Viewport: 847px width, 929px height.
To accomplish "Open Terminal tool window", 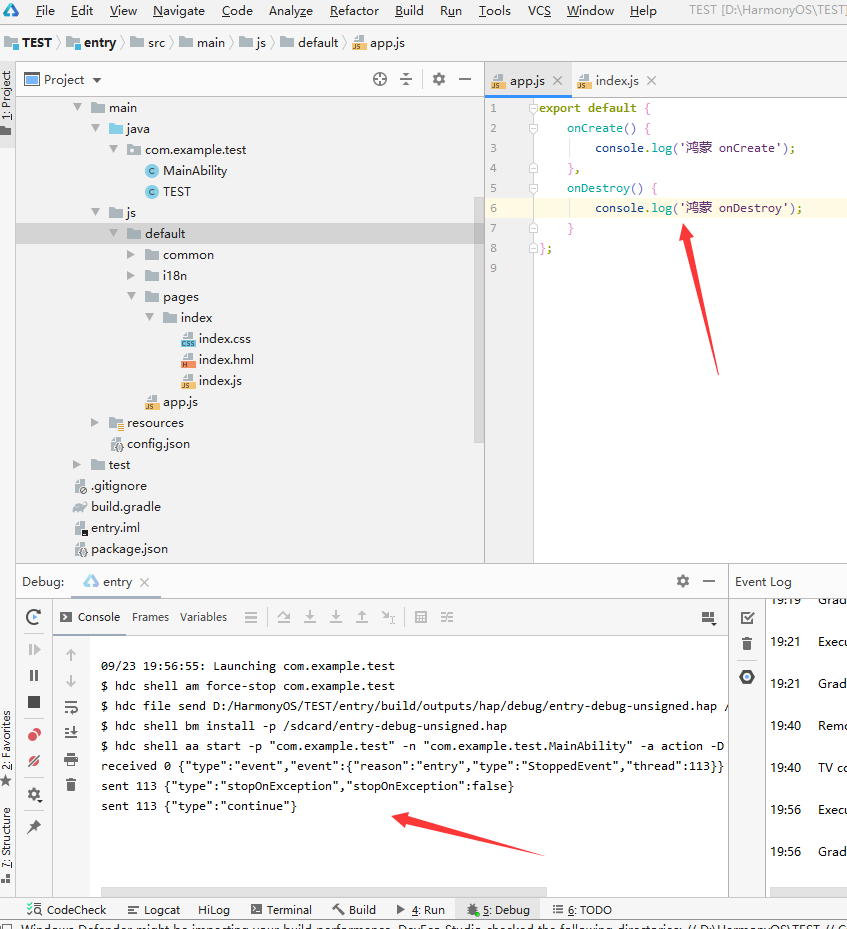I will click(x=281, y=910).
